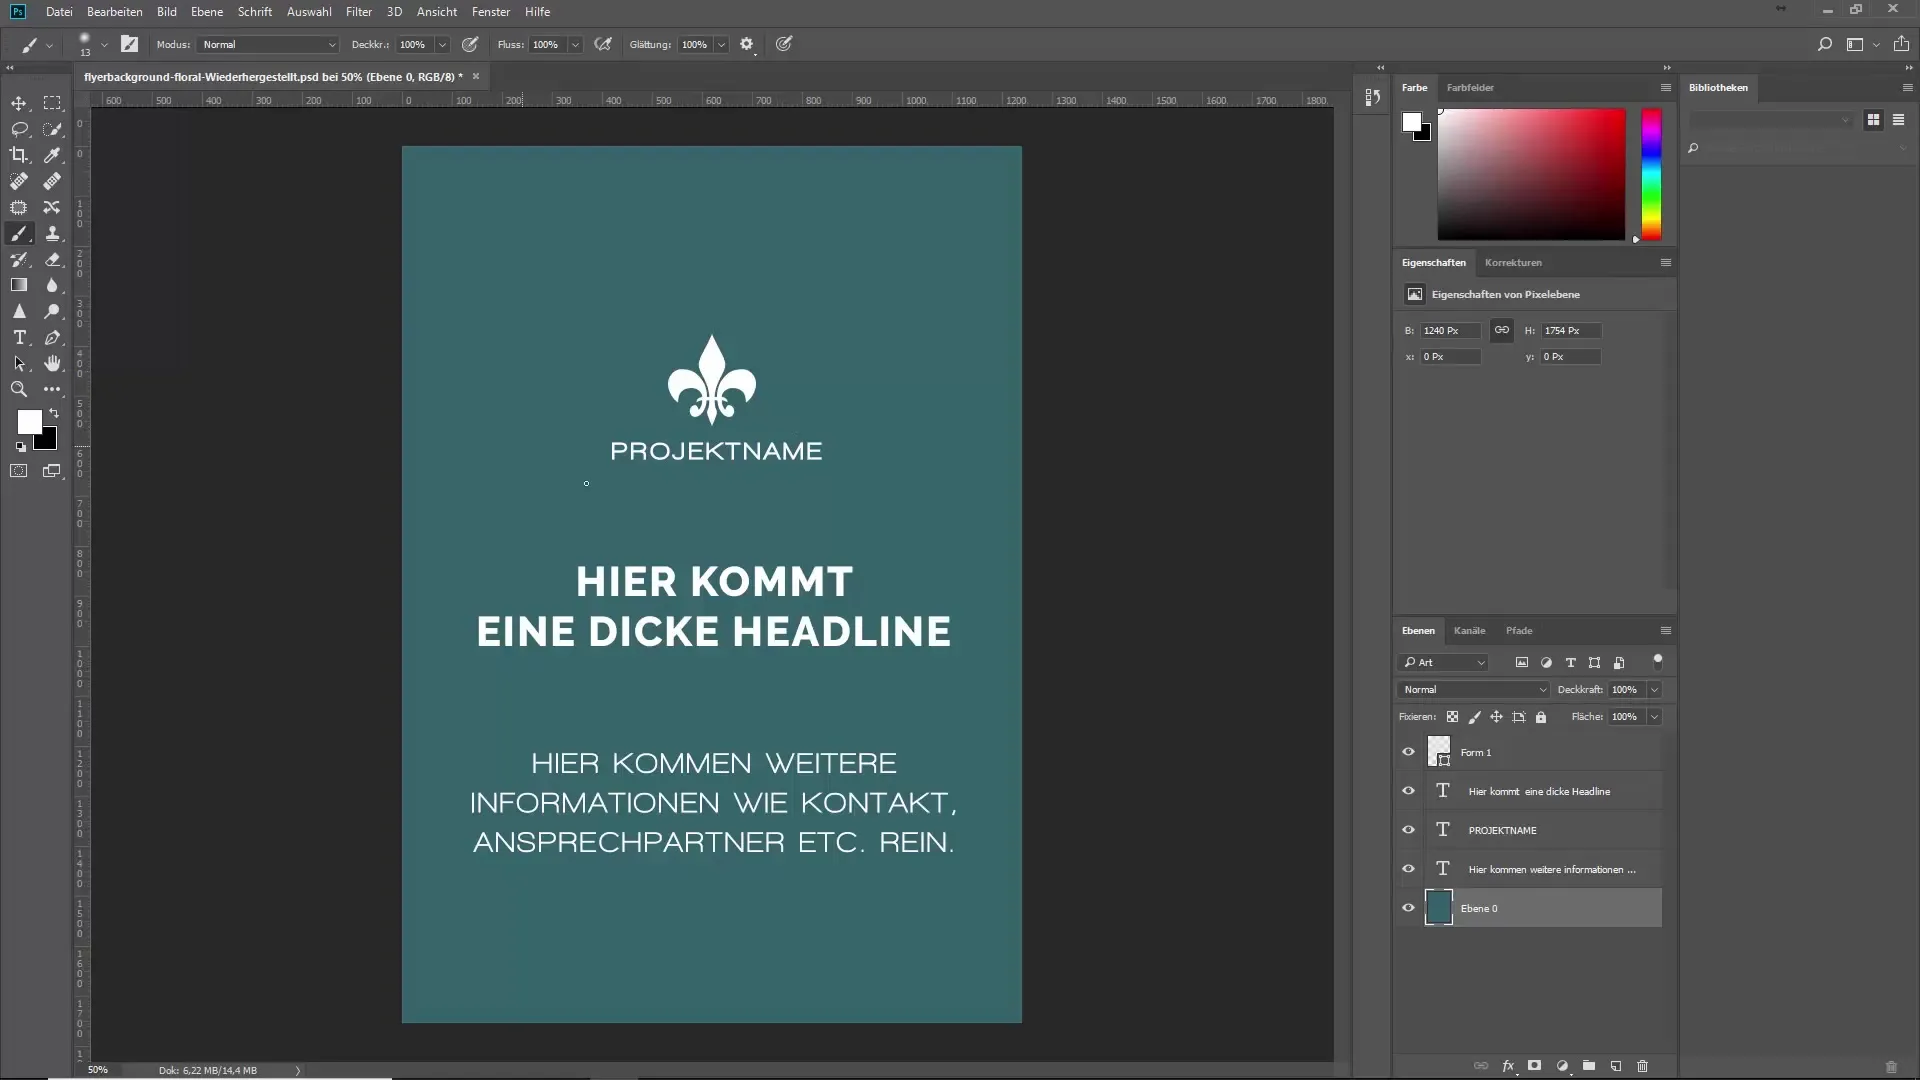The height and width of the screenshot is (1080, 1920).
Task: Open search in the top bar
Action: 1825,44
